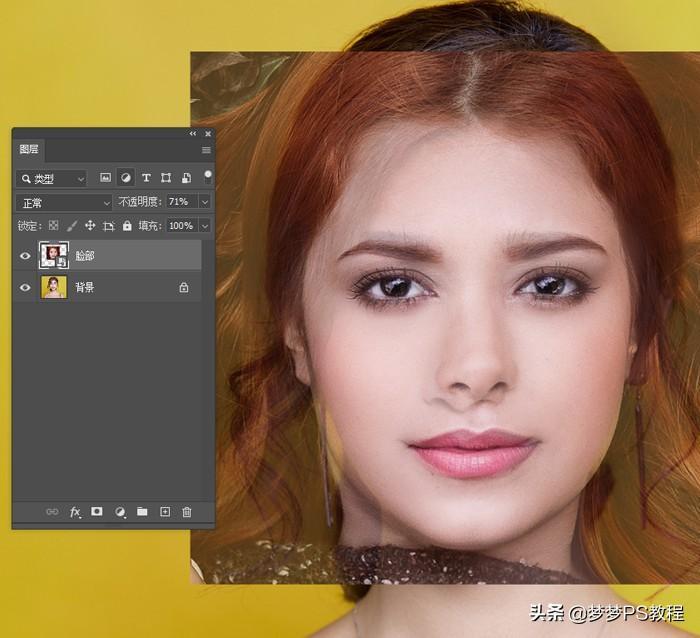700x638 pixels.
Task: Open the 图层 panel flyout menu
Action: (x=206, y=150)
